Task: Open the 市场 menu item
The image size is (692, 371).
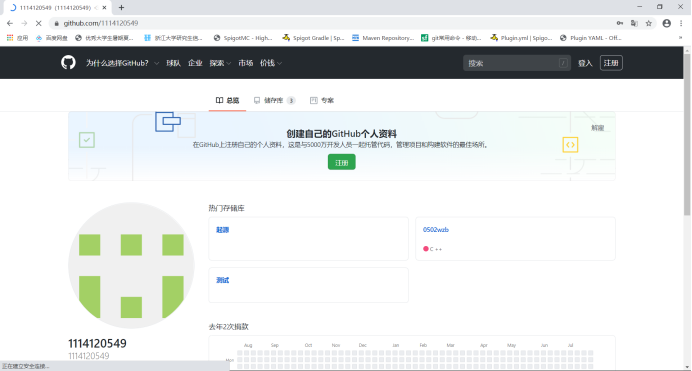Action: pyautogui.click(x=245, y=63)
